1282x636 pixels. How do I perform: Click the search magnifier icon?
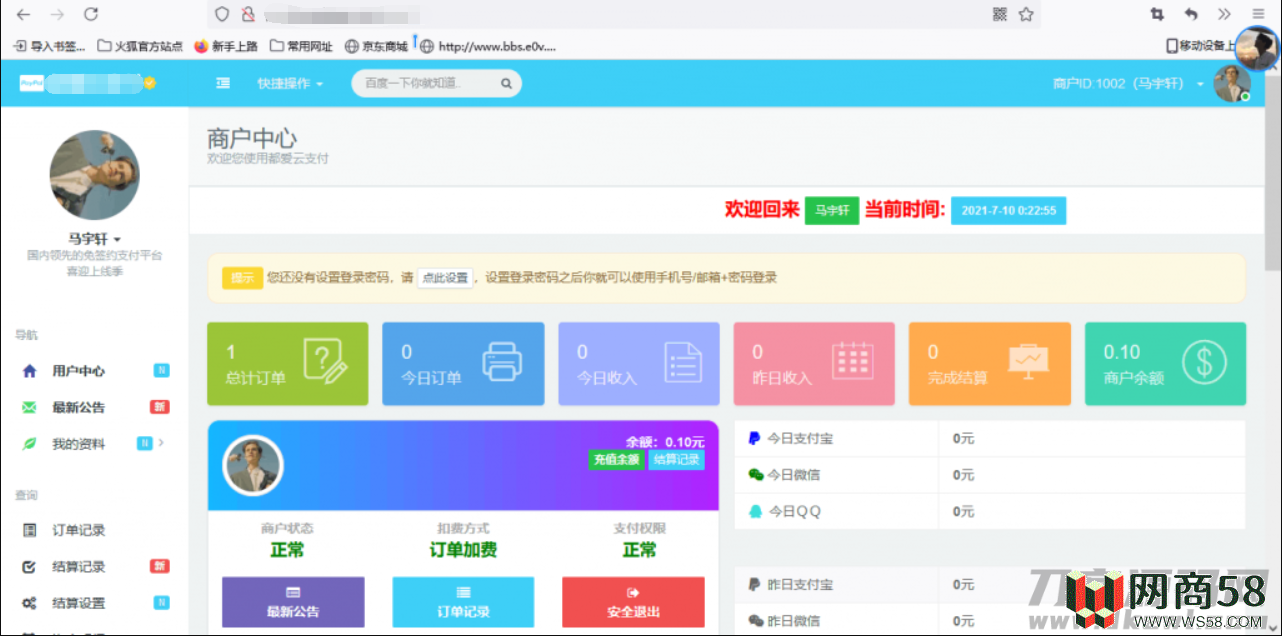(506, 84)
